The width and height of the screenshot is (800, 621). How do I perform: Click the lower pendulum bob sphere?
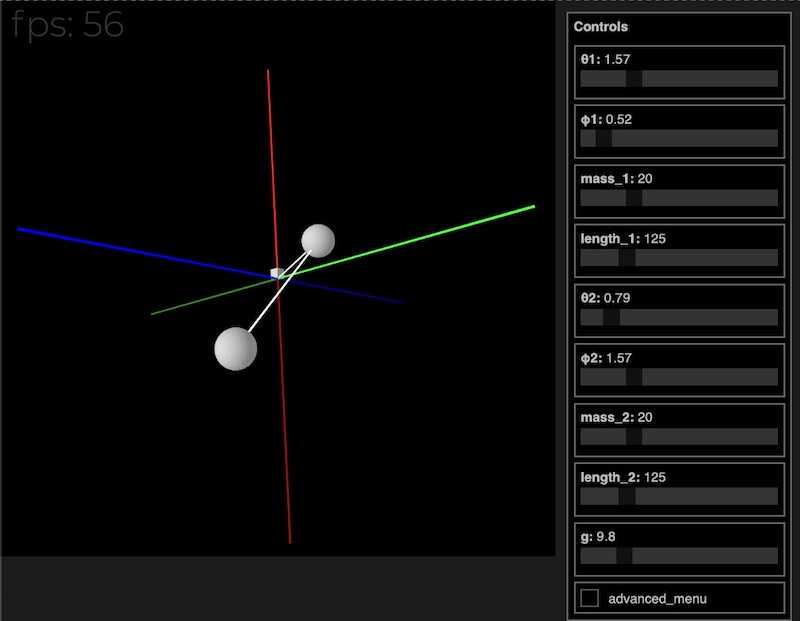point(234,350)
